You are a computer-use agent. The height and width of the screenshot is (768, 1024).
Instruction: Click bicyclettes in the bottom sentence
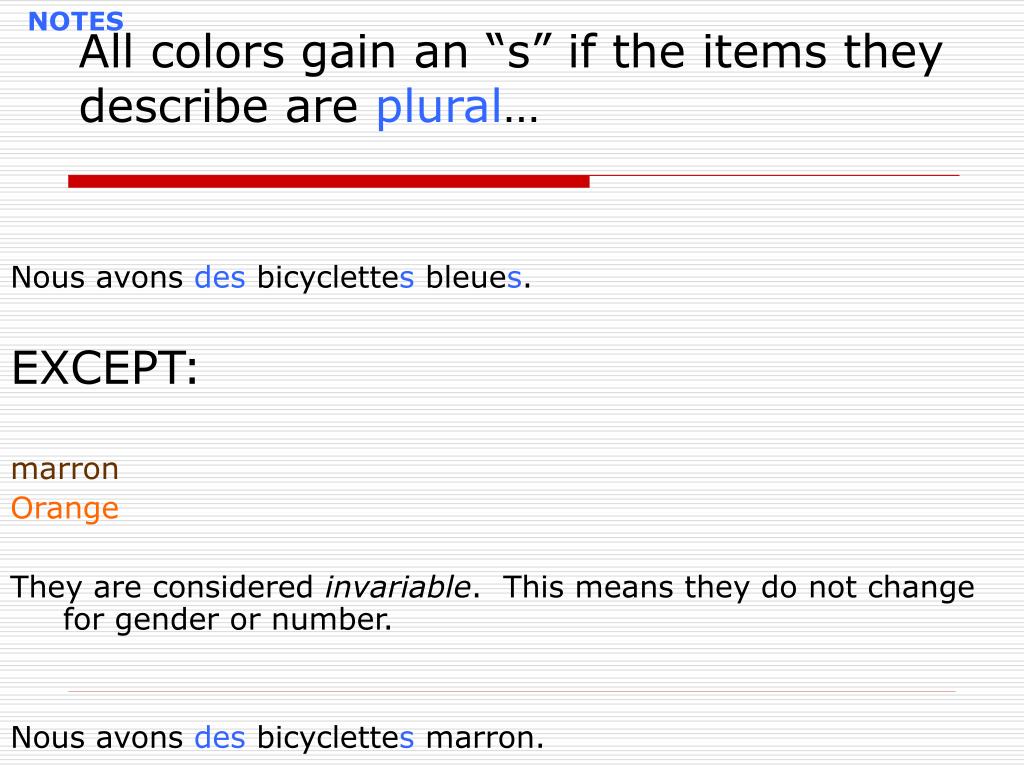335,738
